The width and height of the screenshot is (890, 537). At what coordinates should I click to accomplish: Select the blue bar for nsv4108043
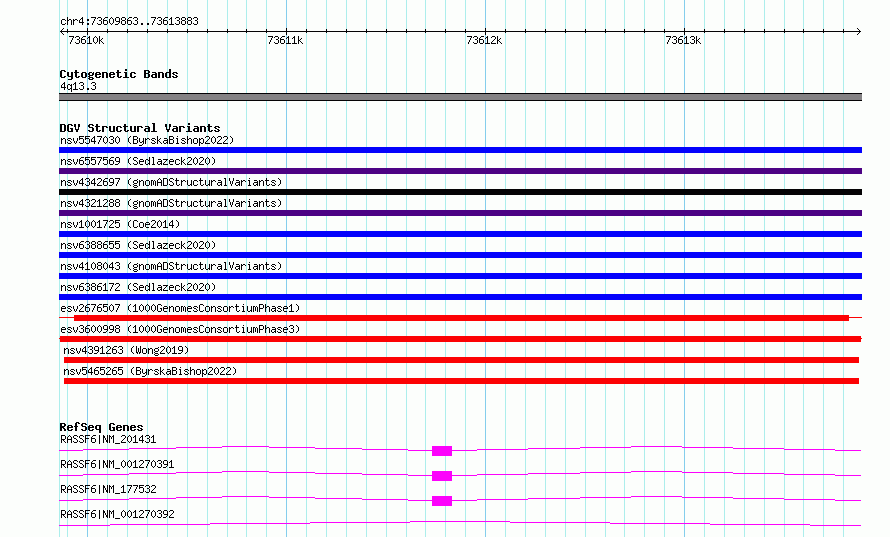[x=460, y=276]
